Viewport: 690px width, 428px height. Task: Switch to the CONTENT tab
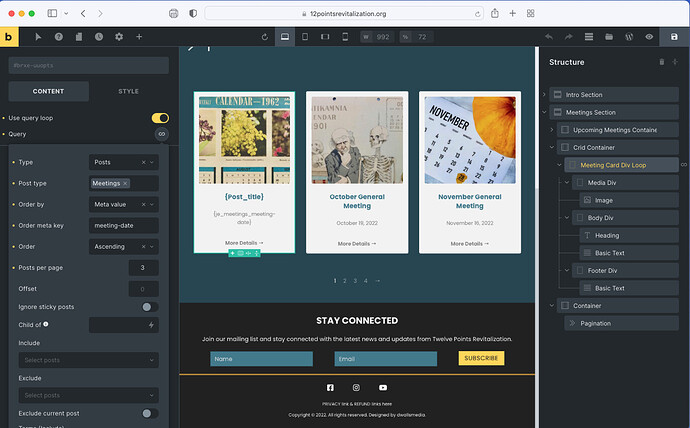[48, 91]
